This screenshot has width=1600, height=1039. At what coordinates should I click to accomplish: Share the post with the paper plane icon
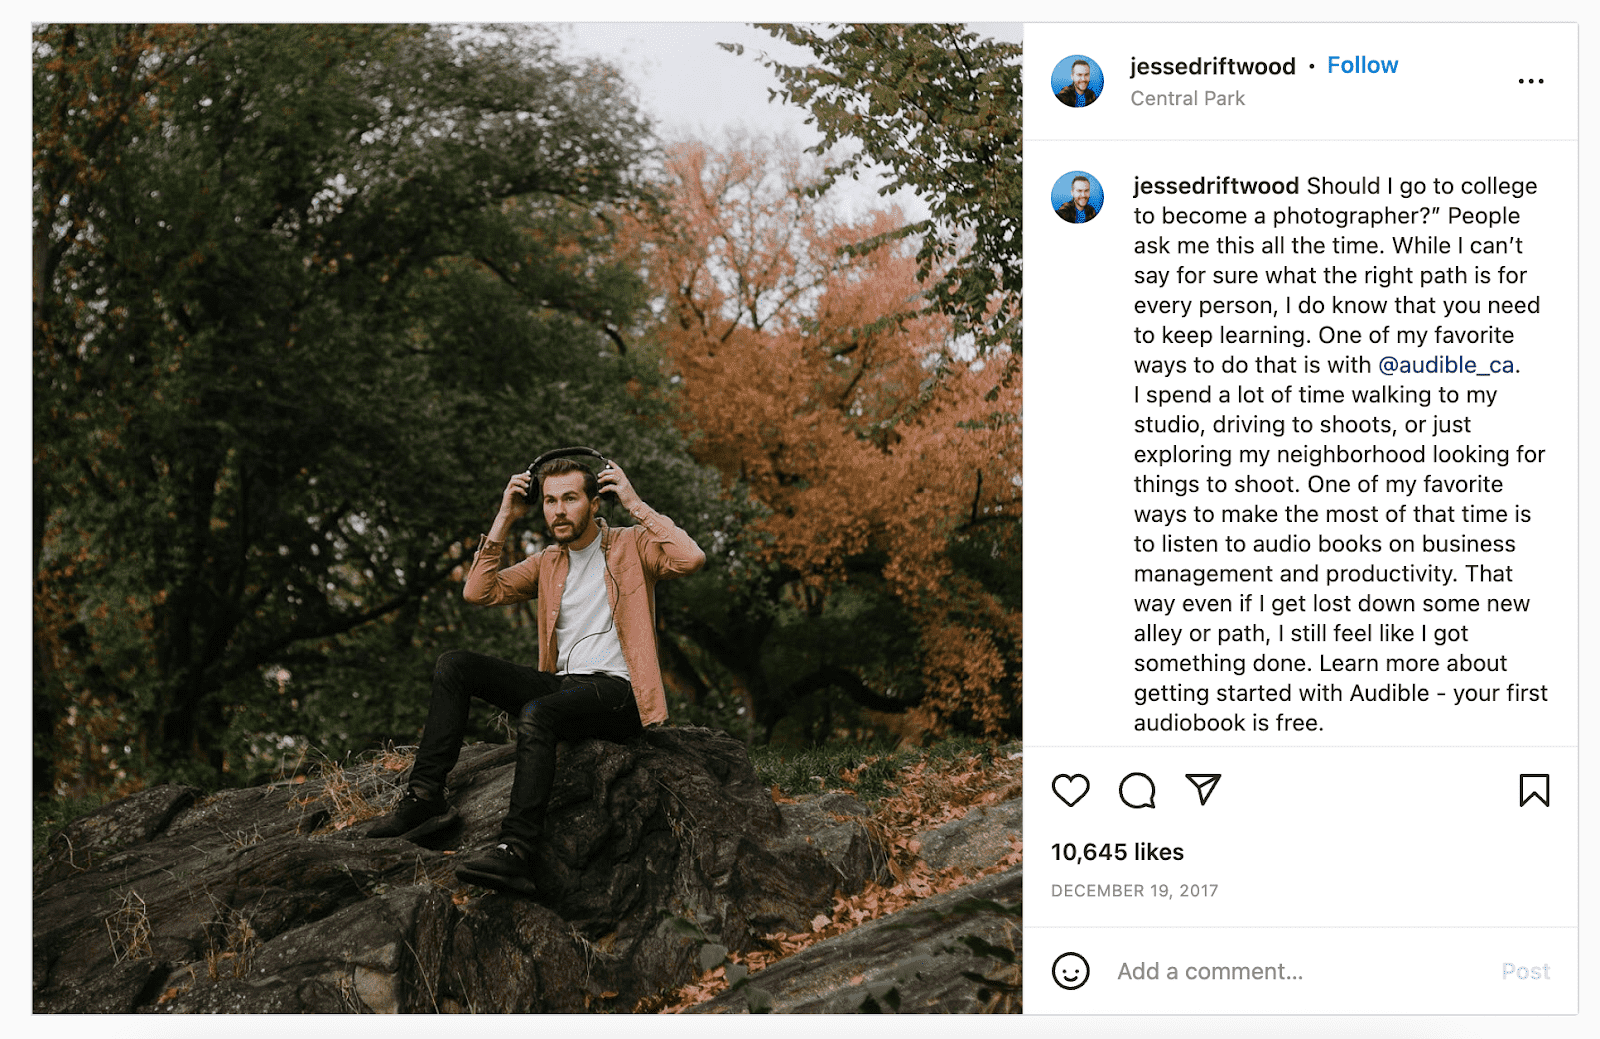[x=1203, y=789]
